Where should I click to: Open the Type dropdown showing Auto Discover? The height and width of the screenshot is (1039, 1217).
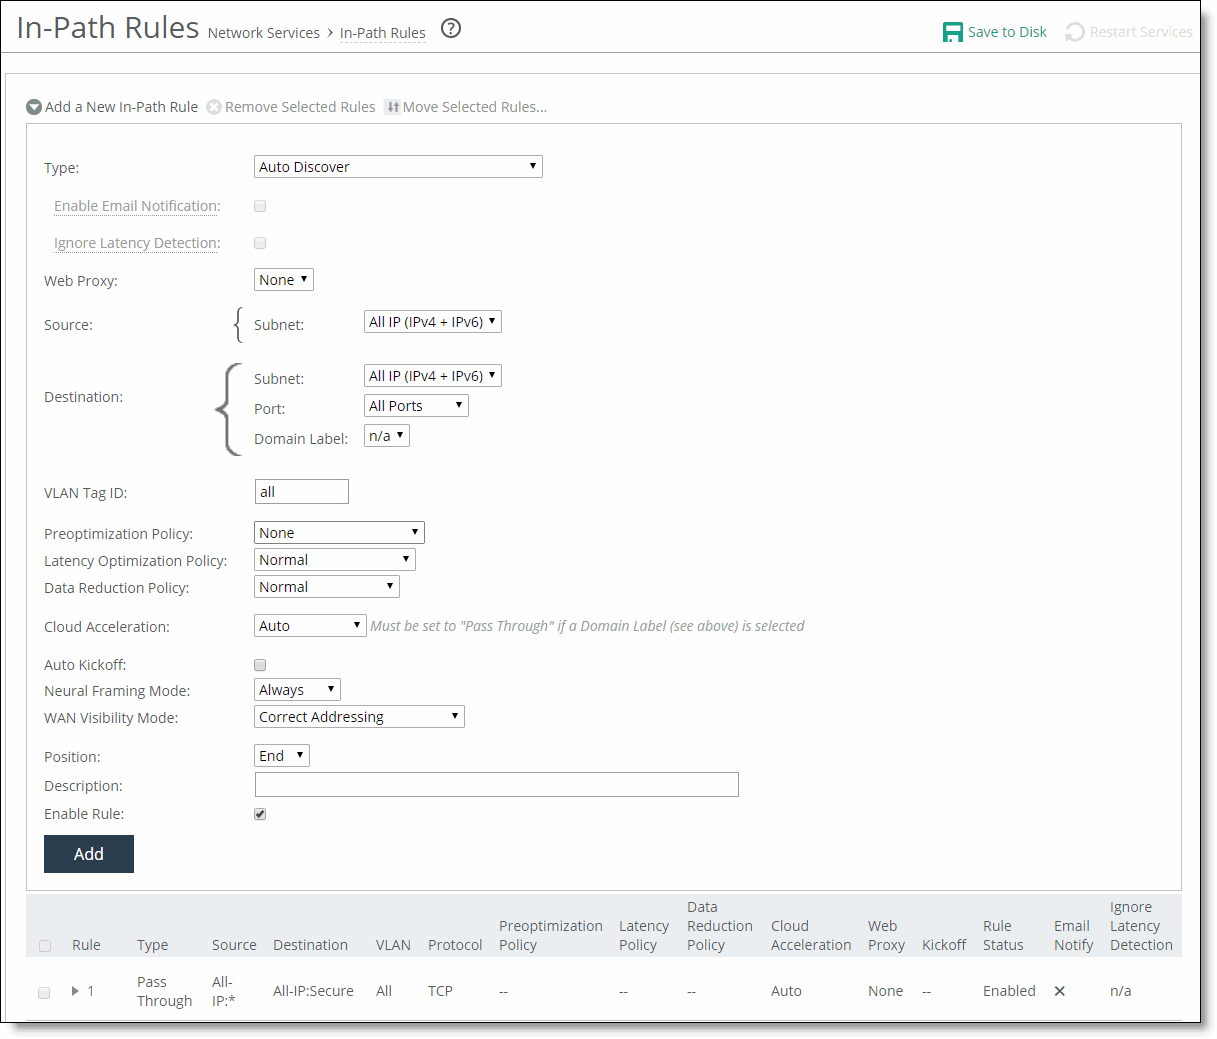398,167
